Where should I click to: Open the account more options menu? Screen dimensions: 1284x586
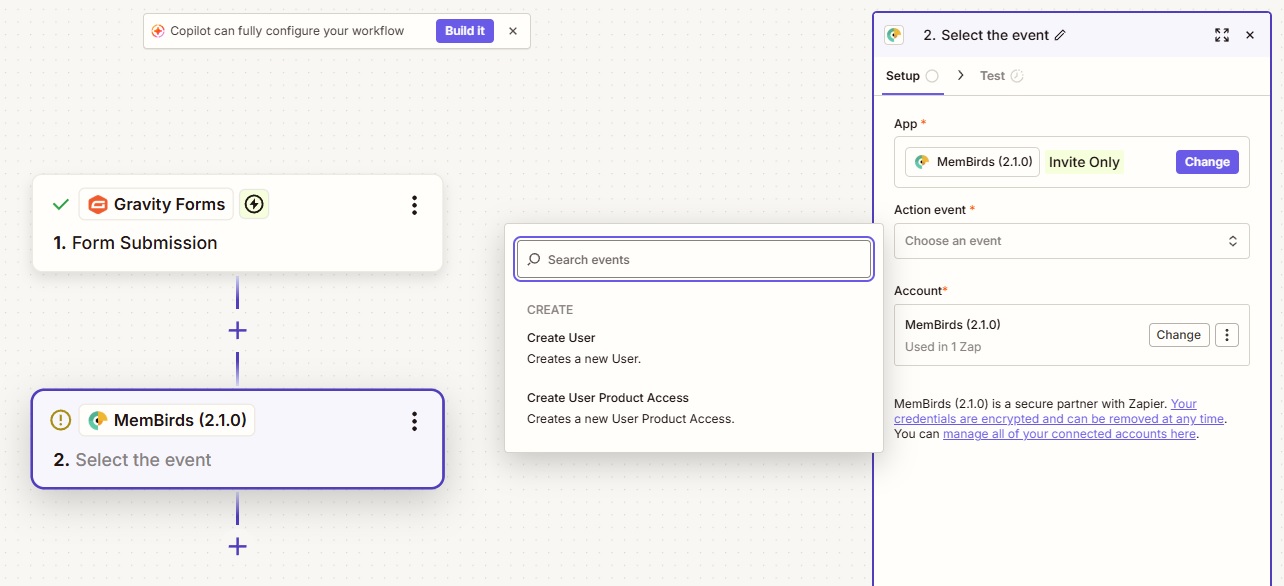[1227, 335]
